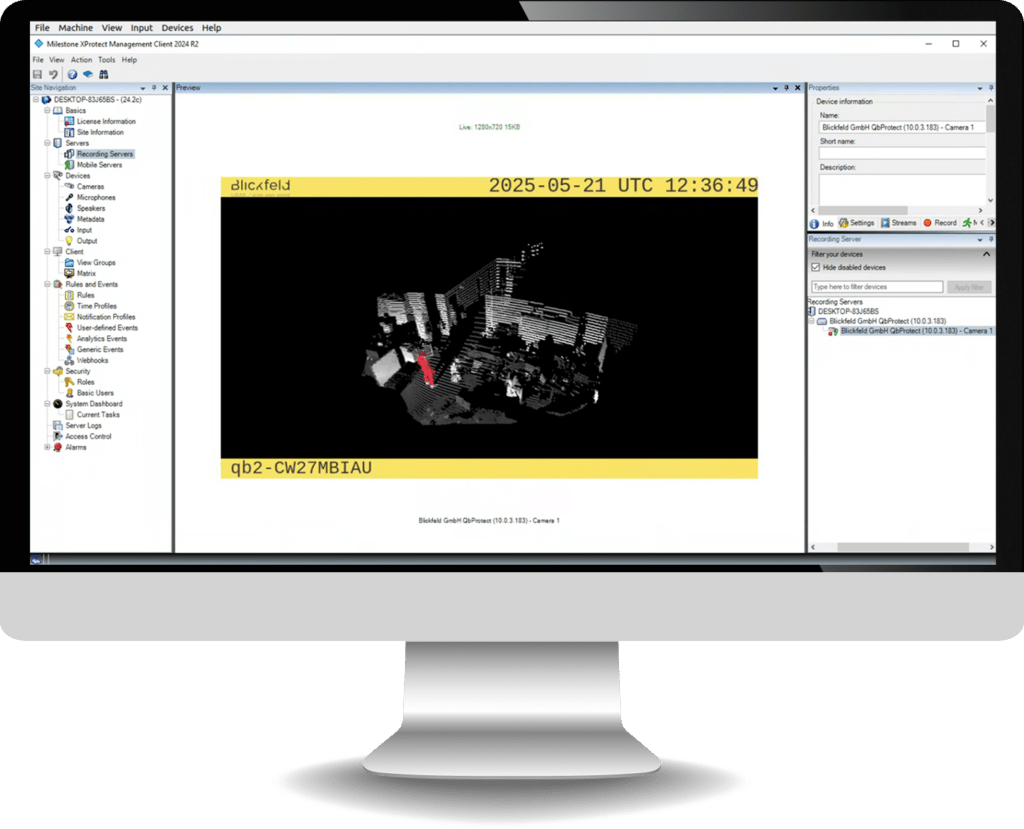Open the Site Navigation pane dropdown arrow
The width and height of the screenshot is (1024, 829).
[143, 88]
